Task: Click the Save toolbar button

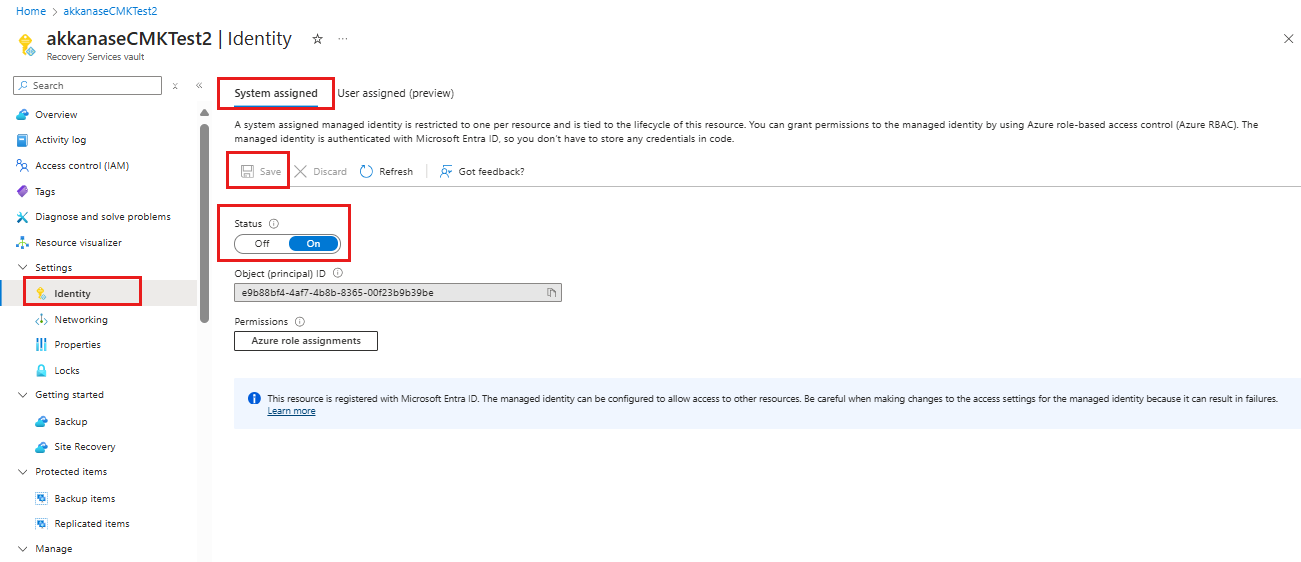Action: pos(260,172)
